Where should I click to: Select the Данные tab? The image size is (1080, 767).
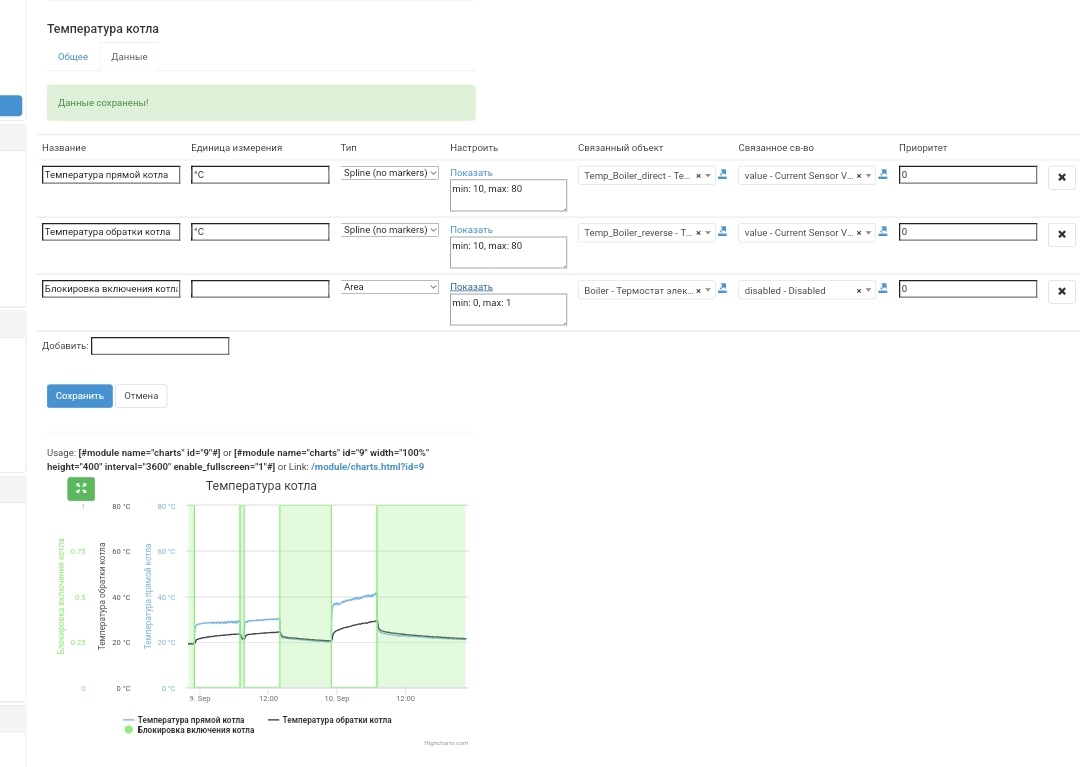tap(129, 57)
